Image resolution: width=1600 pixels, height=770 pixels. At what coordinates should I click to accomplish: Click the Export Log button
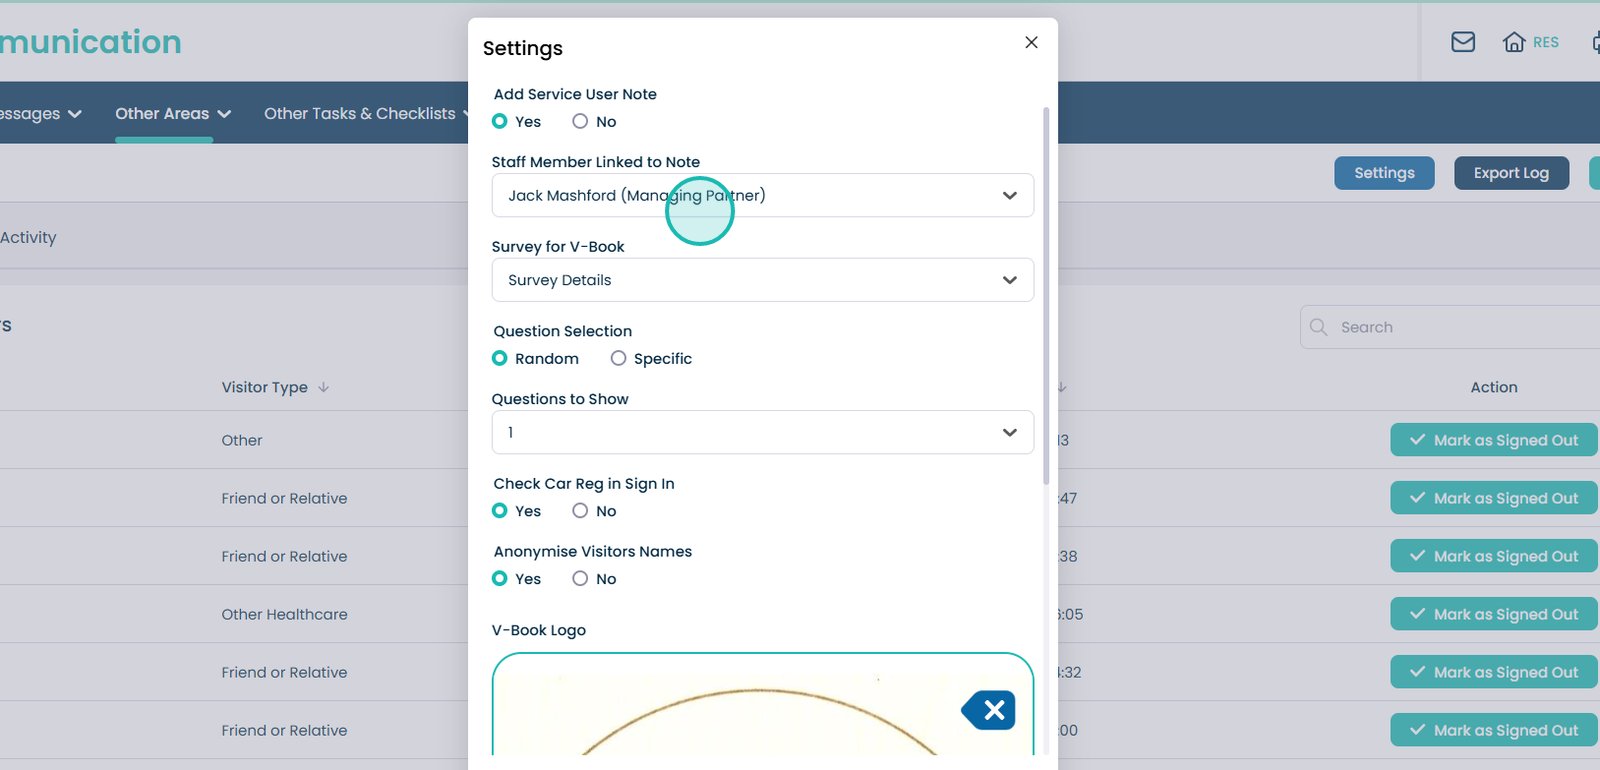[1510, 173]
